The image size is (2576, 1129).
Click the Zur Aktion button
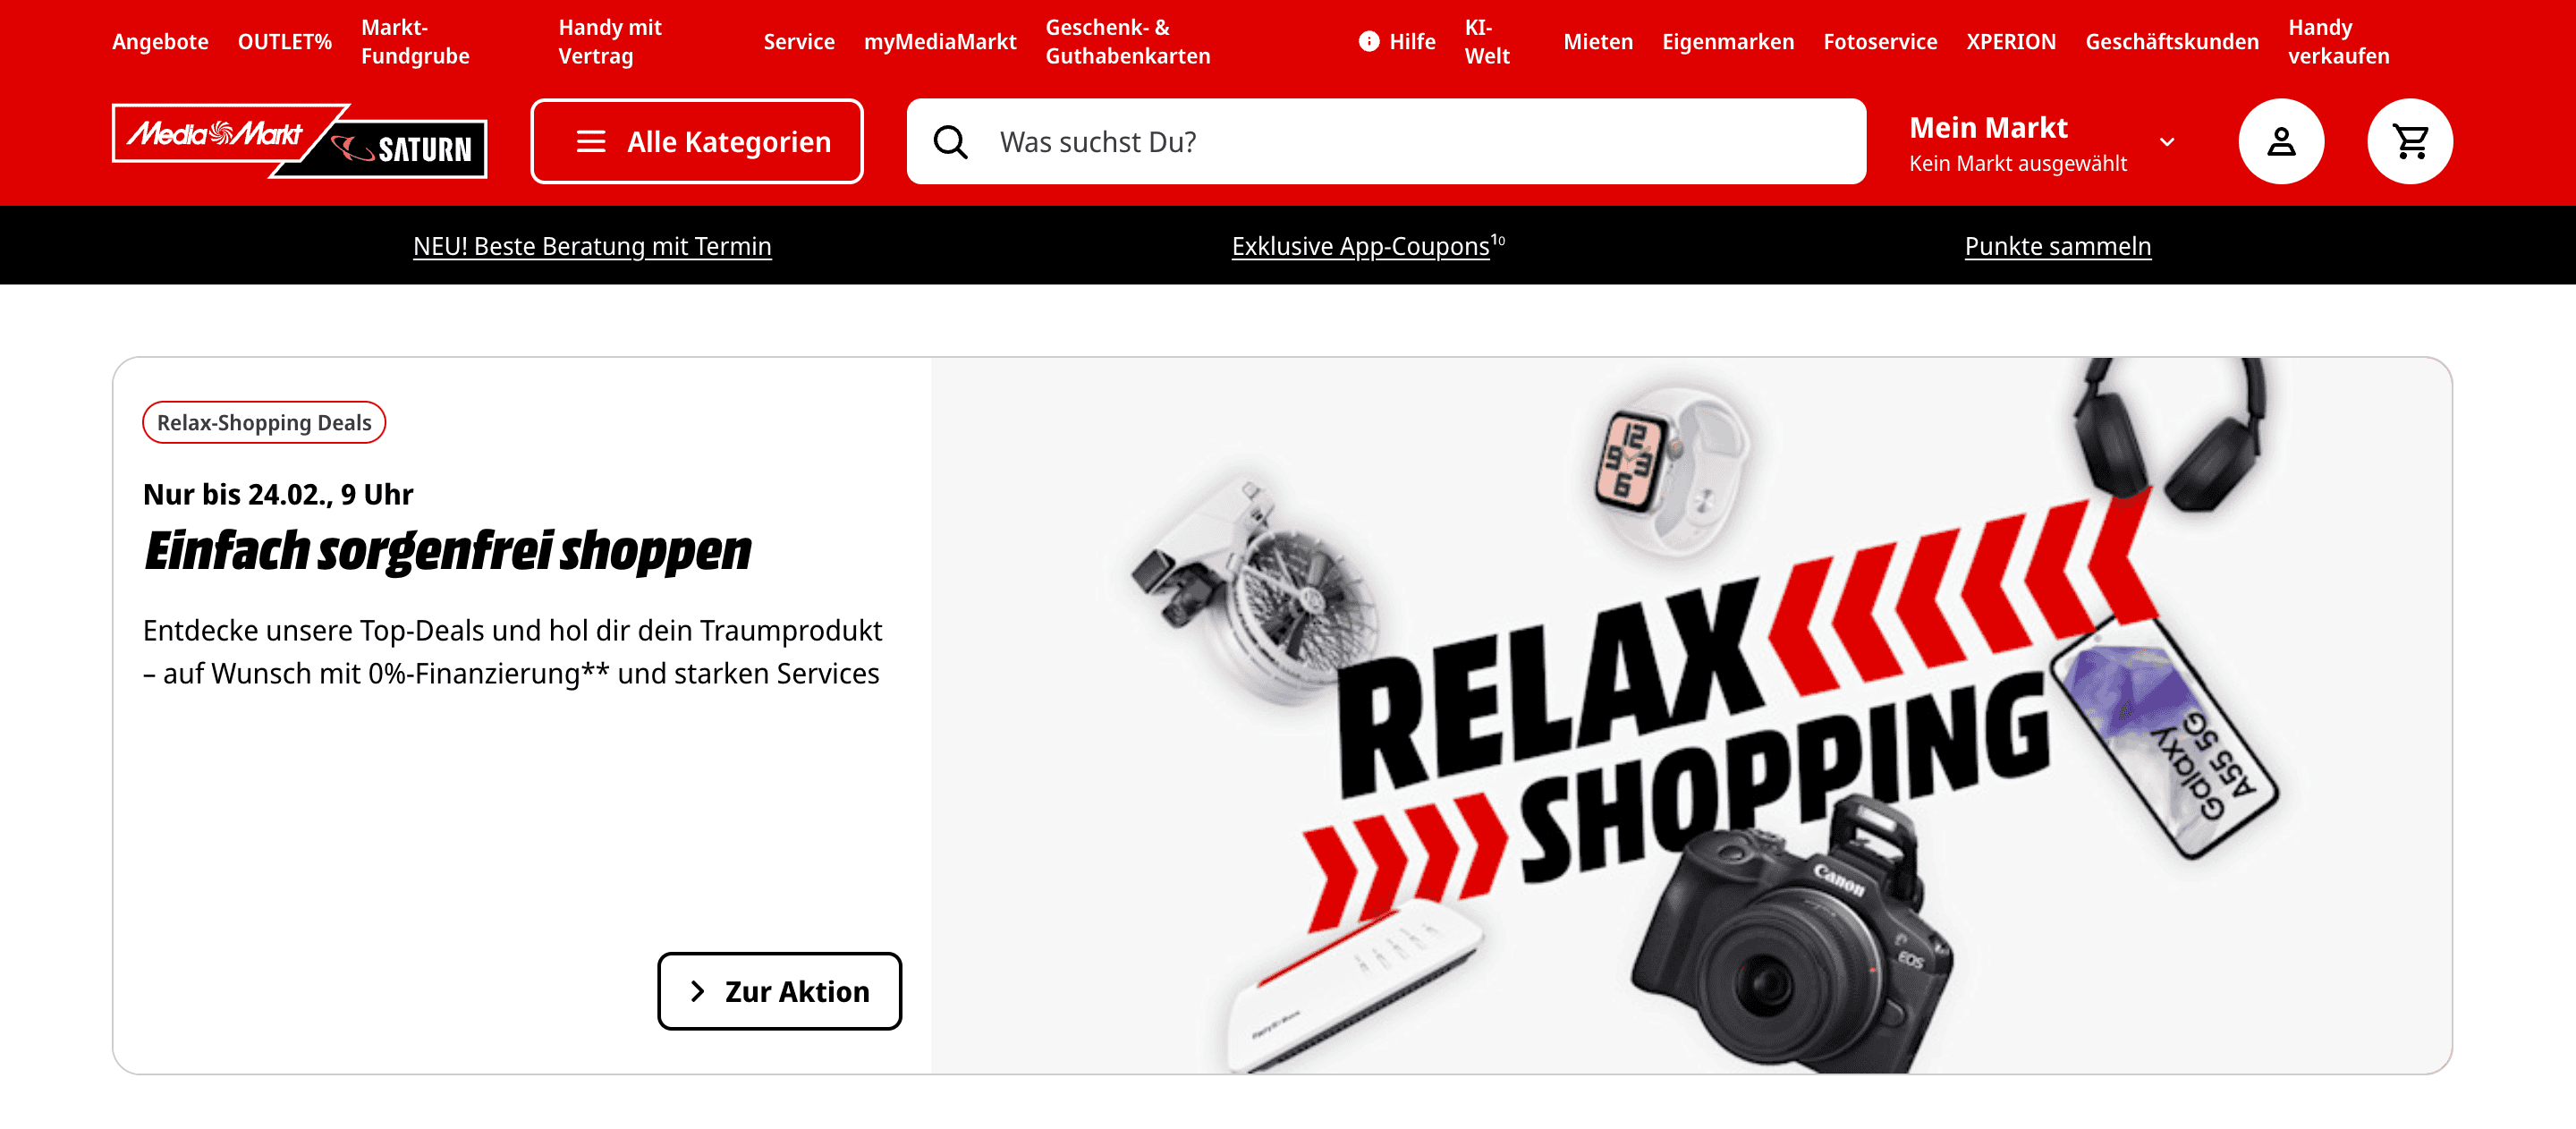(x=779, y=991)
